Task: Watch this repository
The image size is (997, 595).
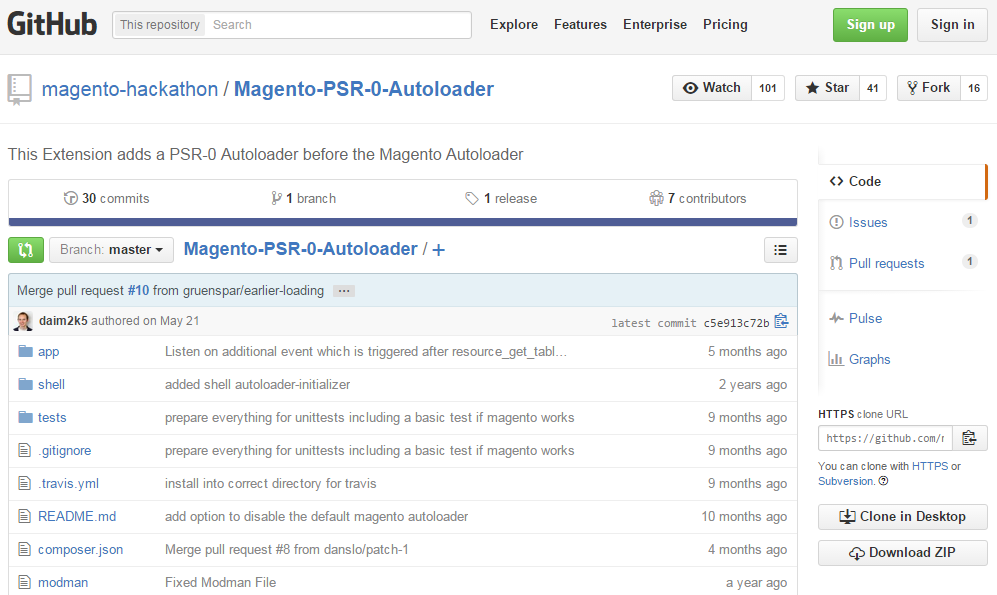Action: point(712,88)
